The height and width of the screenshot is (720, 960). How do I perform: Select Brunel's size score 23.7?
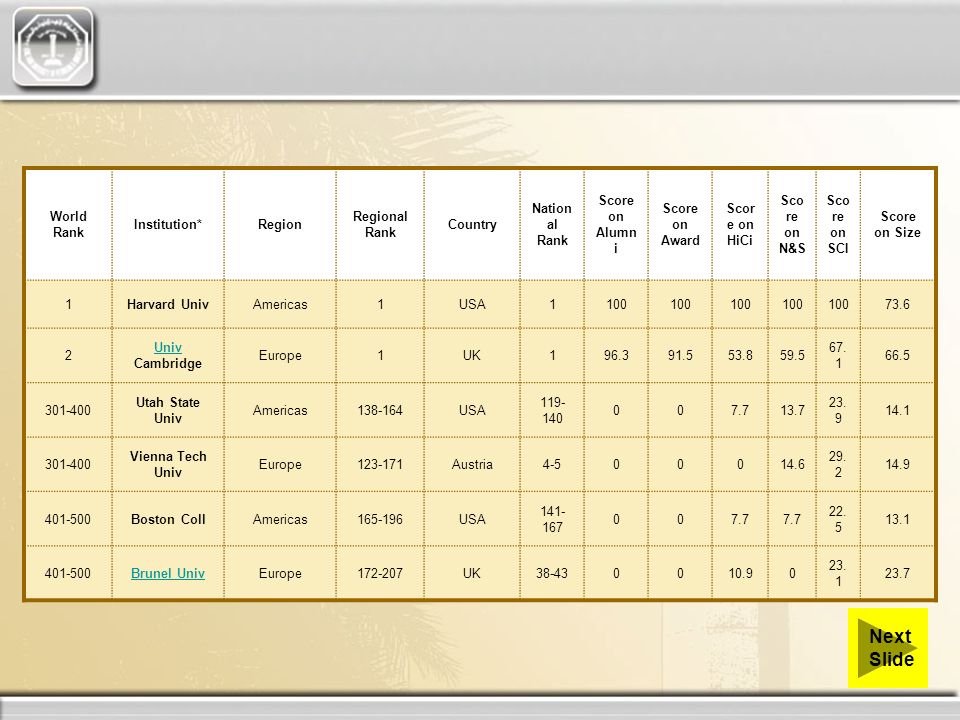pos(898,573)
